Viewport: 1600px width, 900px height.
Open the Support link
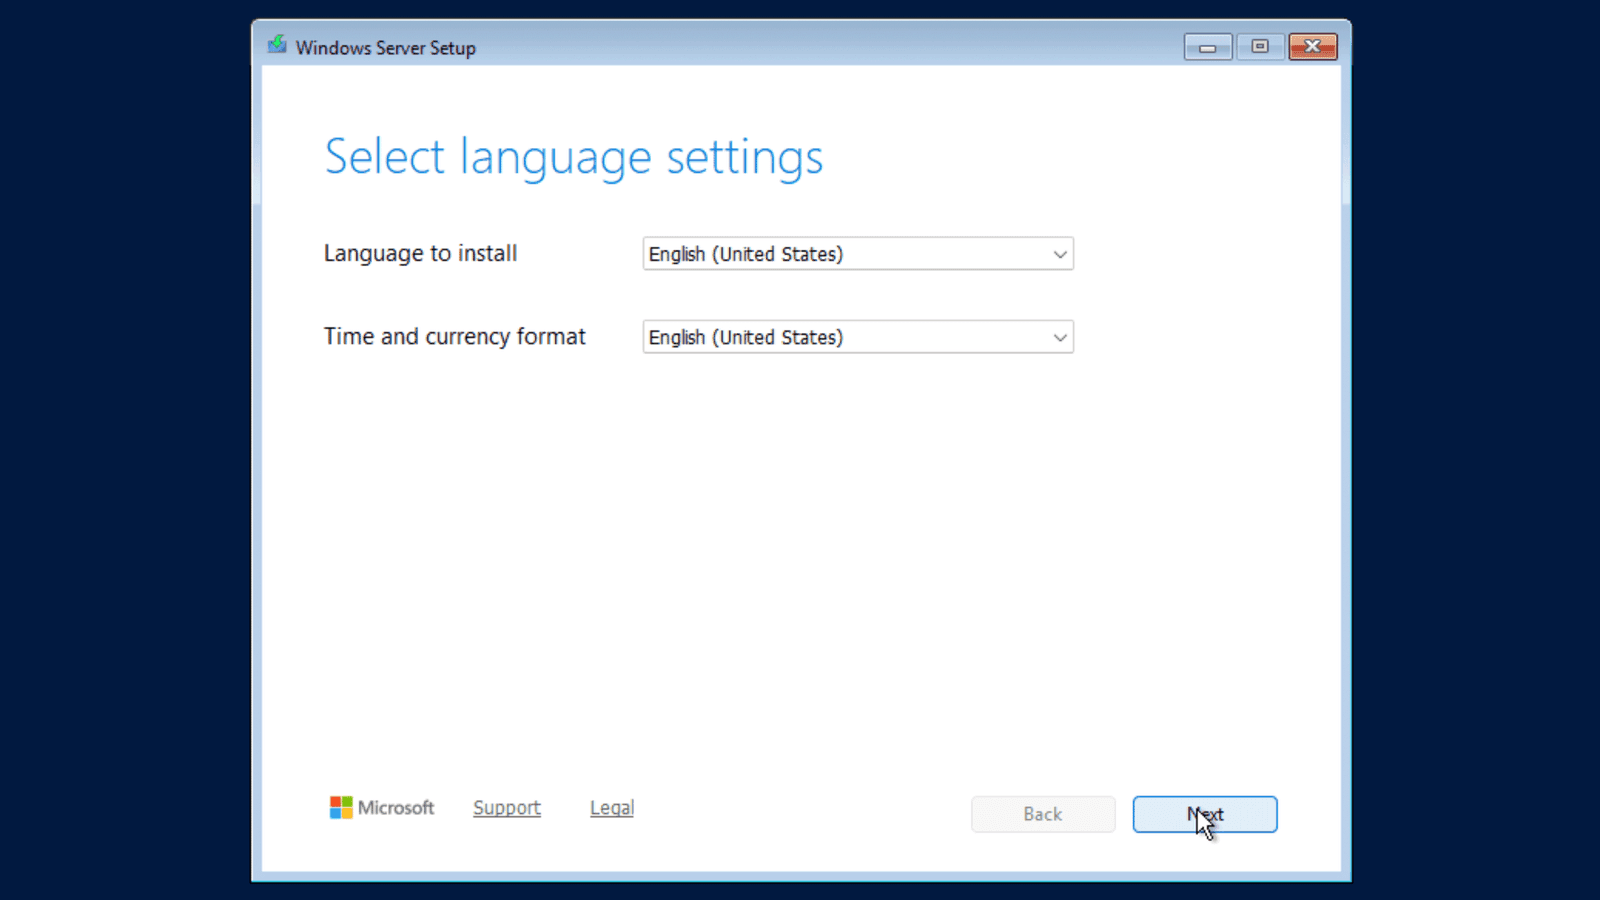point(507,808)
